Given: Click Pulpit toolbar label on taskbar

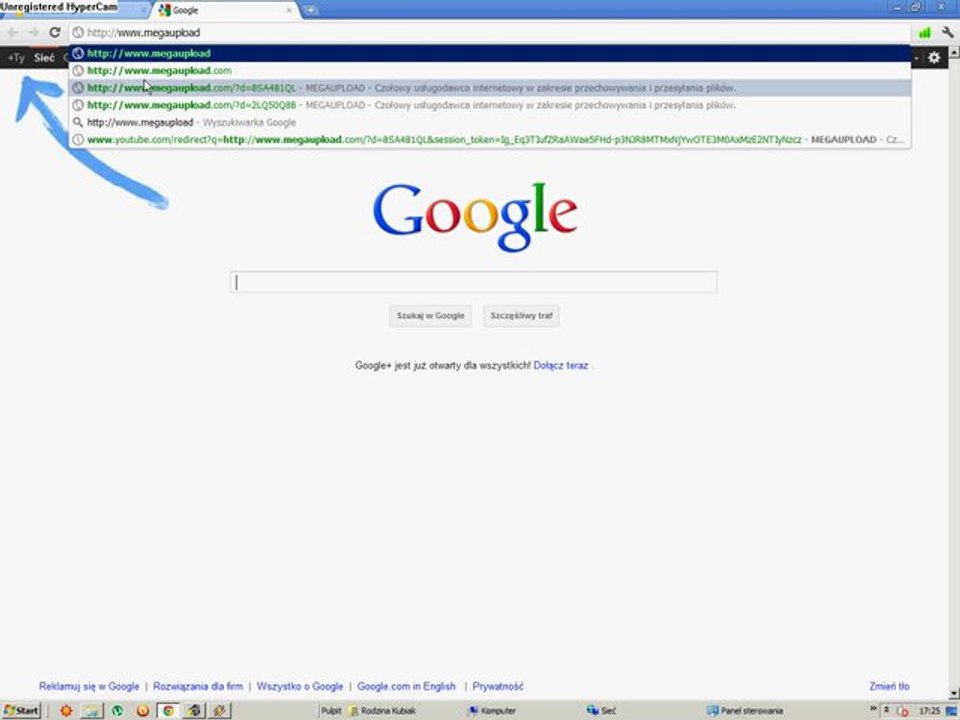Looking at the screenshot, I should click(x=331, y=710).
